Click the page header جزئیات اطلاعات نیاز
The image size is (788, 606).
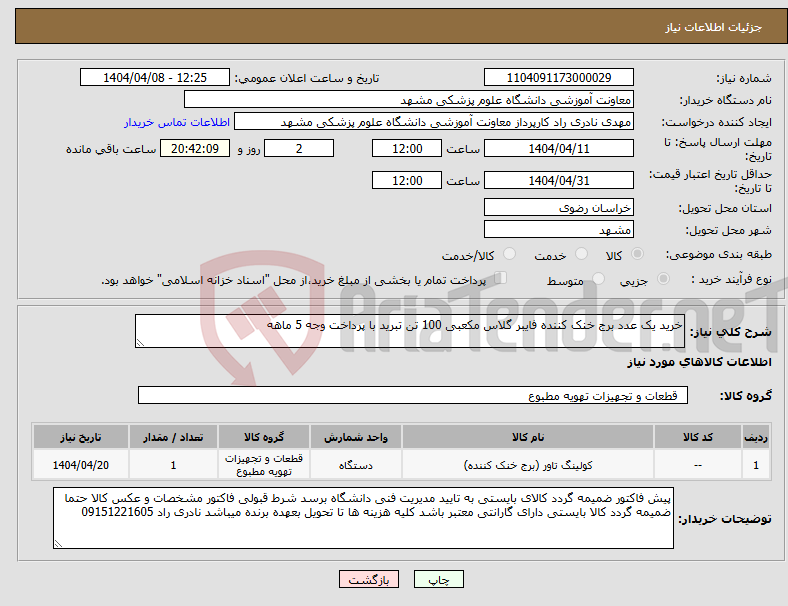click(x=714, y=27)
